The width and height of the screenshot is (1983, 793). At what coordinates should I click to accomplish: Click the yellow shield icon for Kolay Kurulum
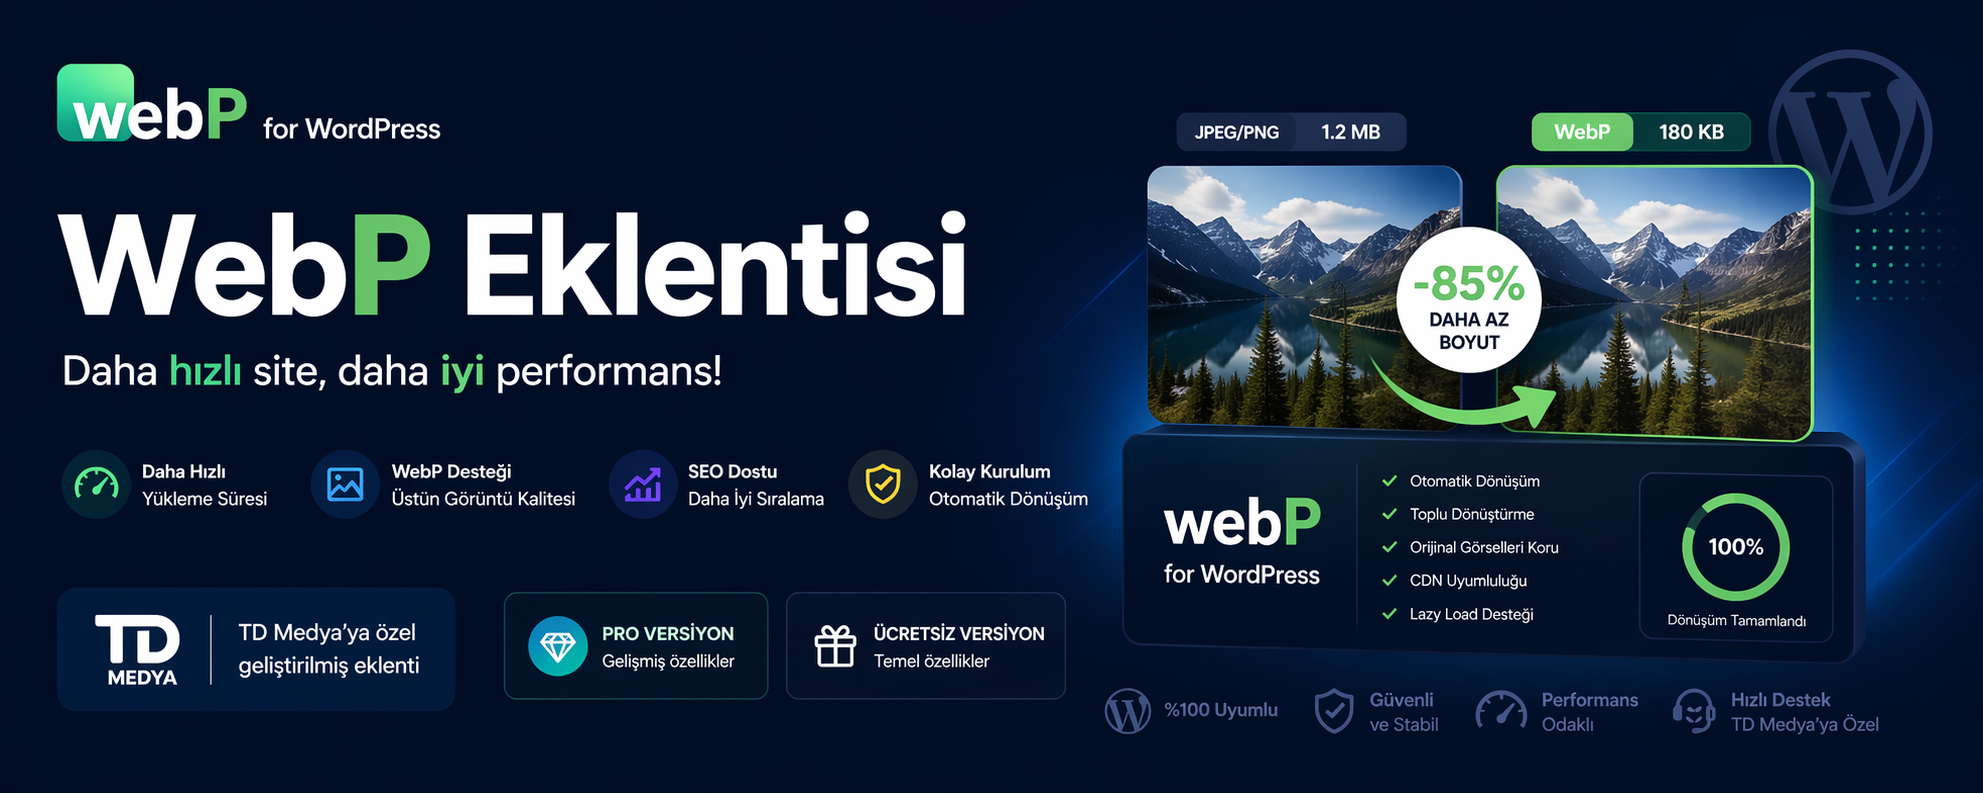point(882,485)
